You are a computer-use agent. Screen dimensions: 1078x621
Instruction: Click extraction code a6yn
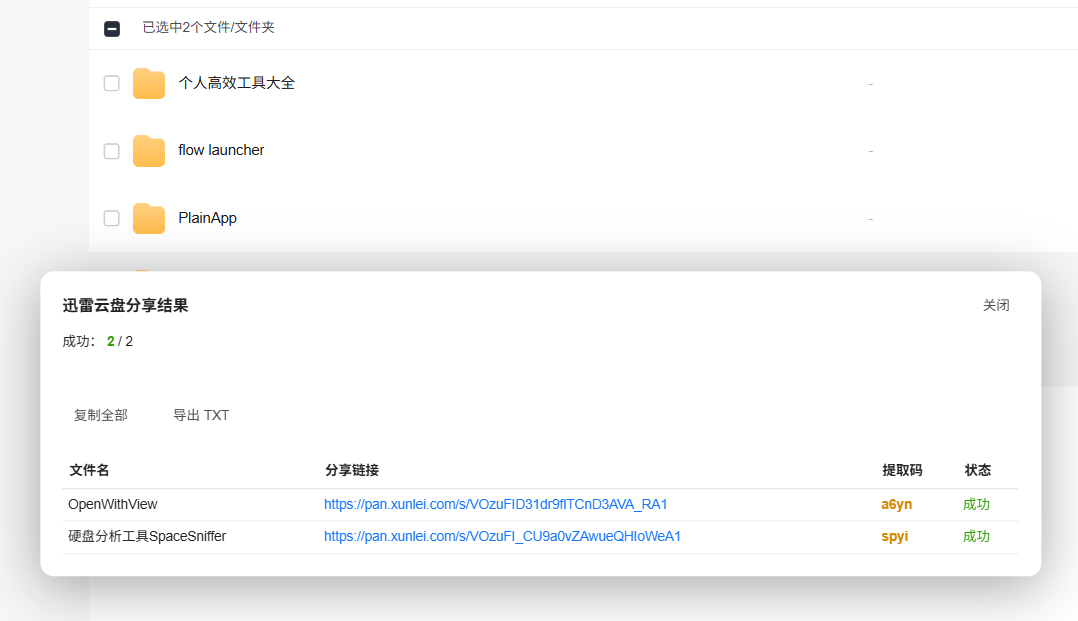[x=896, y=504]
